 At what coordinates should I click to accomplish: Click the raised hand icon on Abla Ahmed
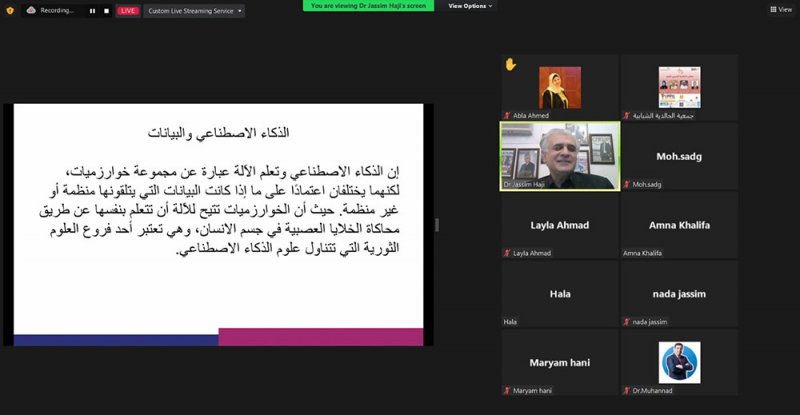(510, 64)
